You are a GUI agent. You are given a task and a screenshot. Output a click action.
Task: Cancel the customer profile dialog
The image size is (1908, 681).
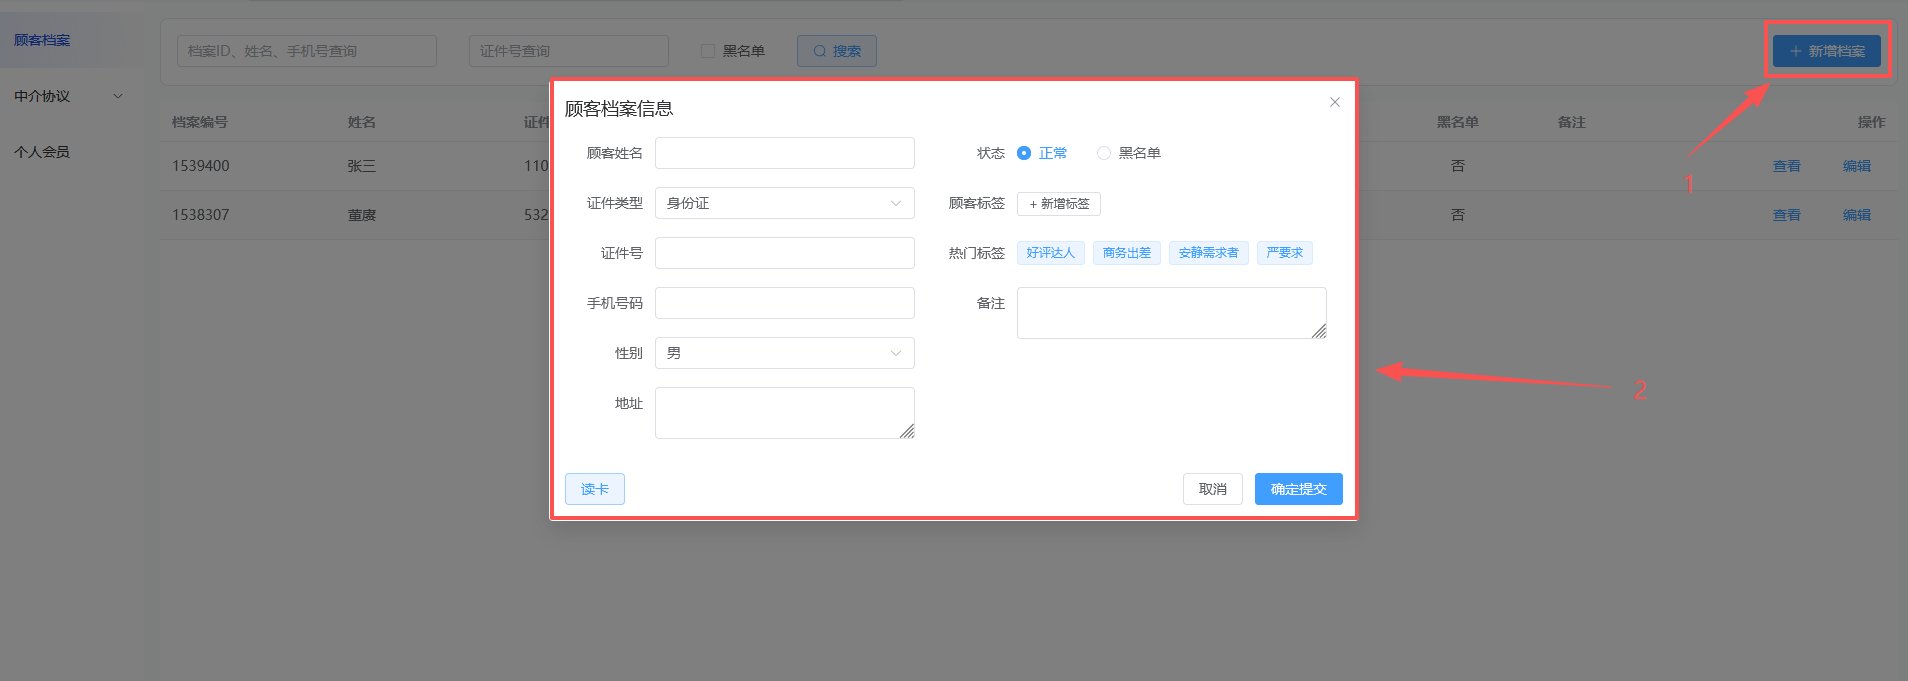pos(1213,489)
